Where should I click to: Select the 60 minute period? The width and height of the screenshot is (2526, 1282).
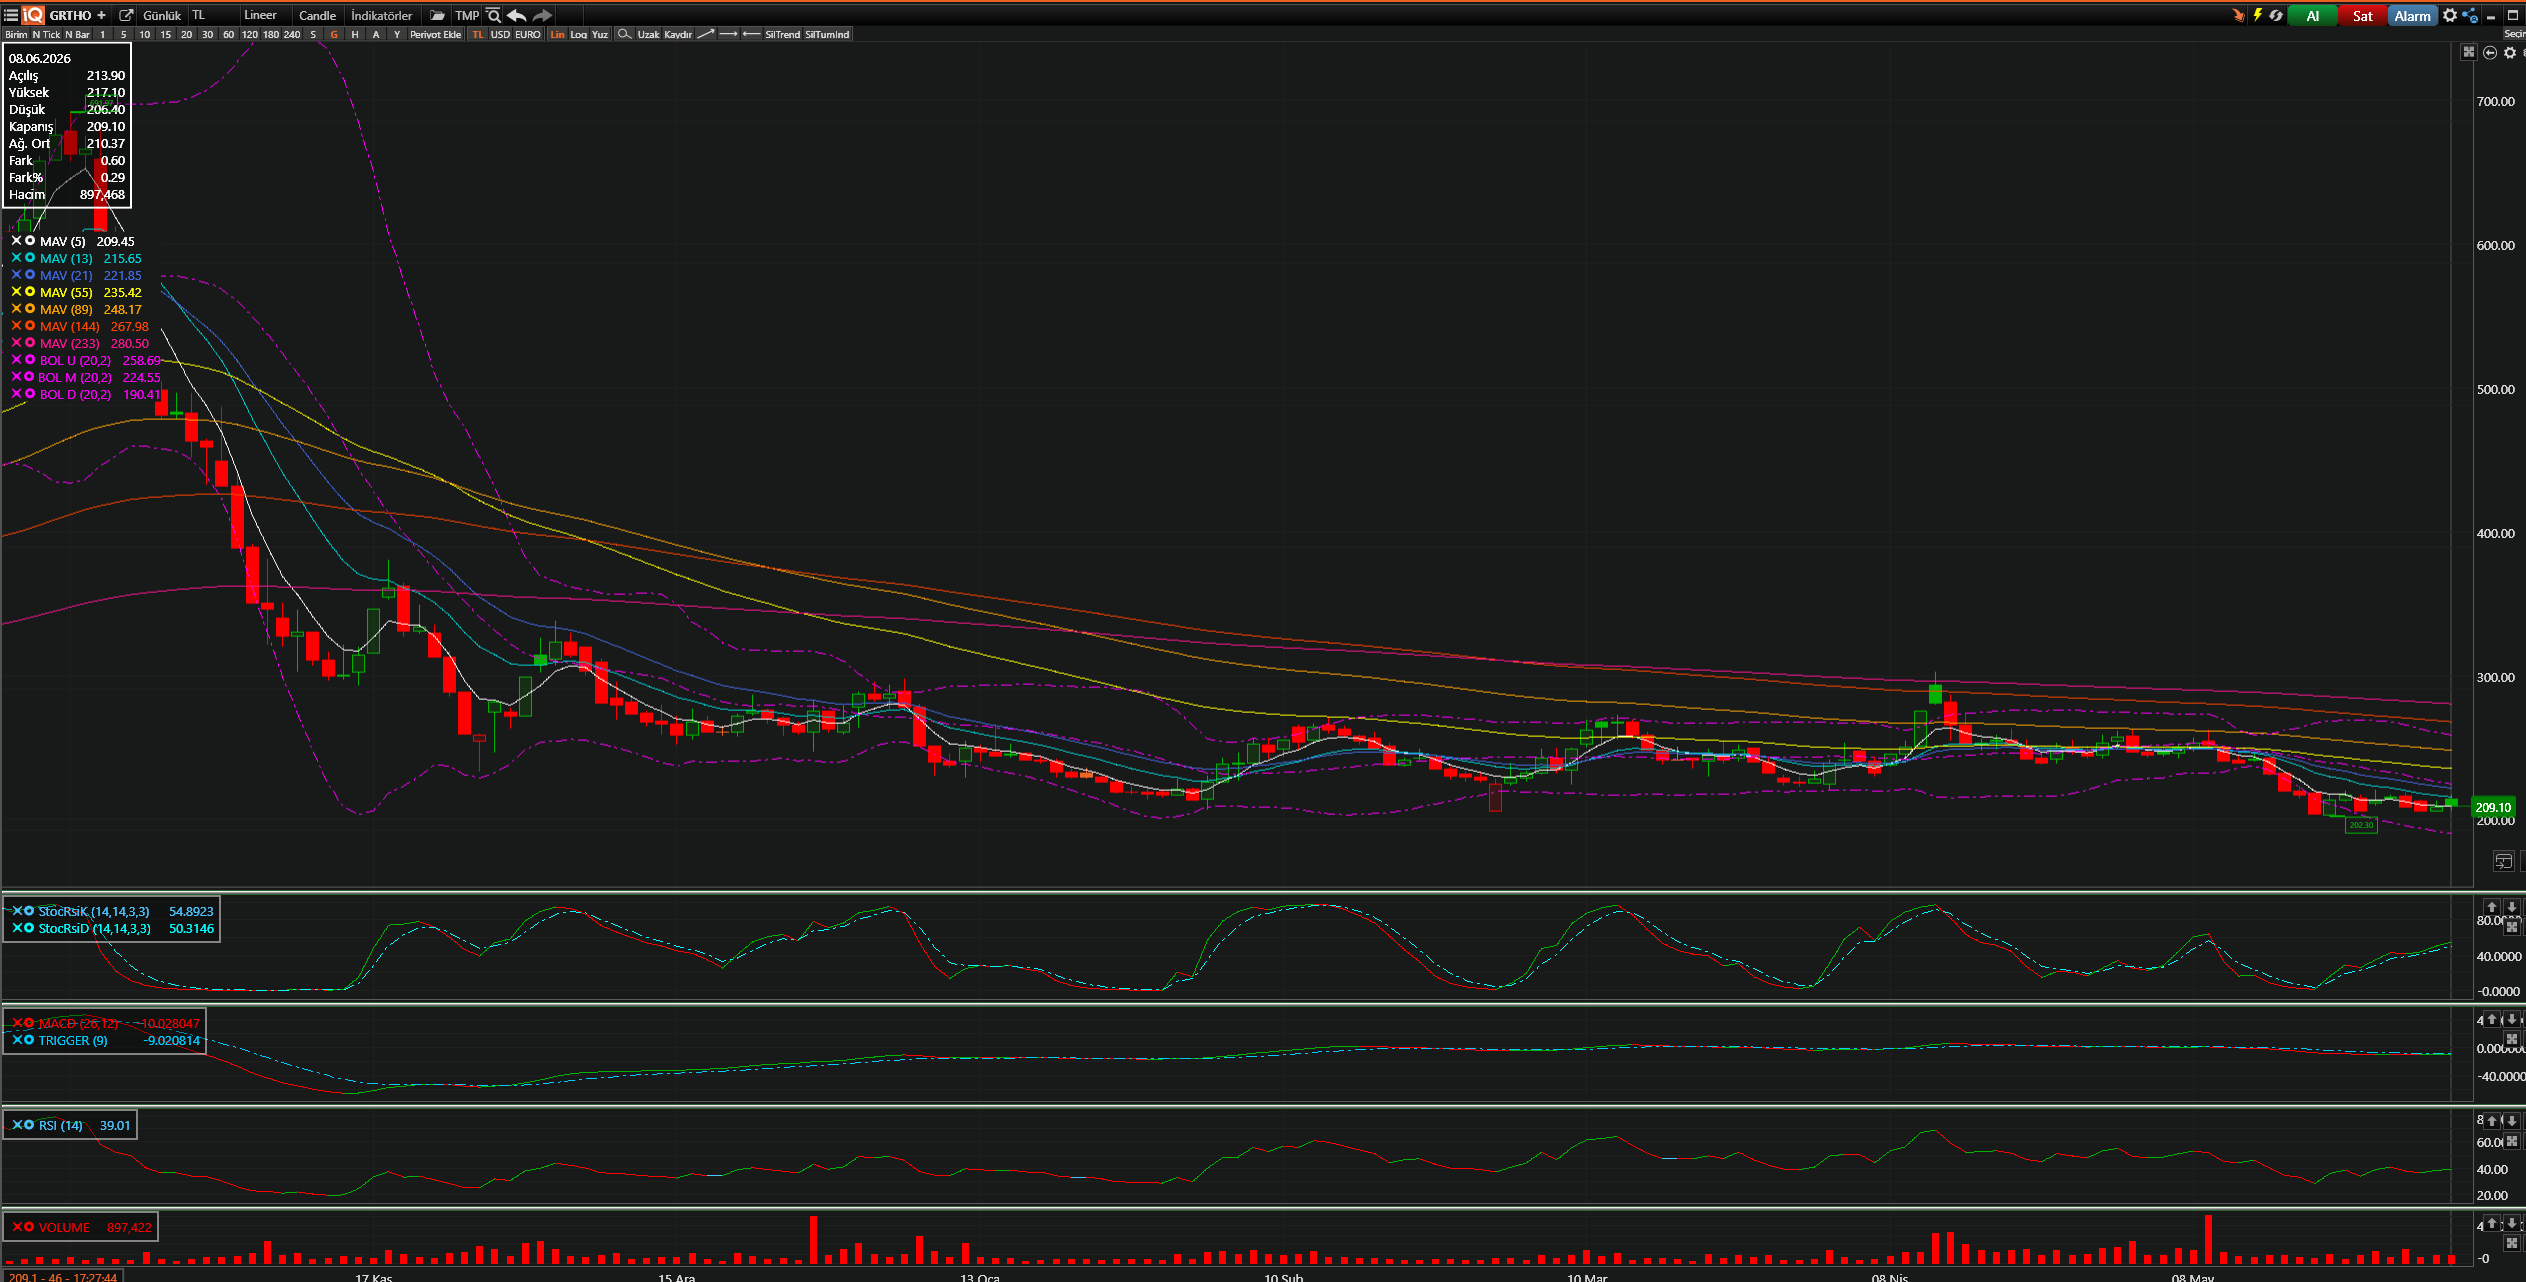[x=228, y=34]
